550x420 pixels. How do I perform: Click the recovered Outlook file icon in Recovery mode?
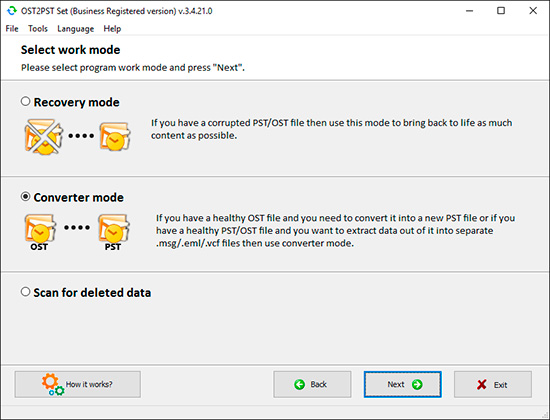tap(115, 136)
